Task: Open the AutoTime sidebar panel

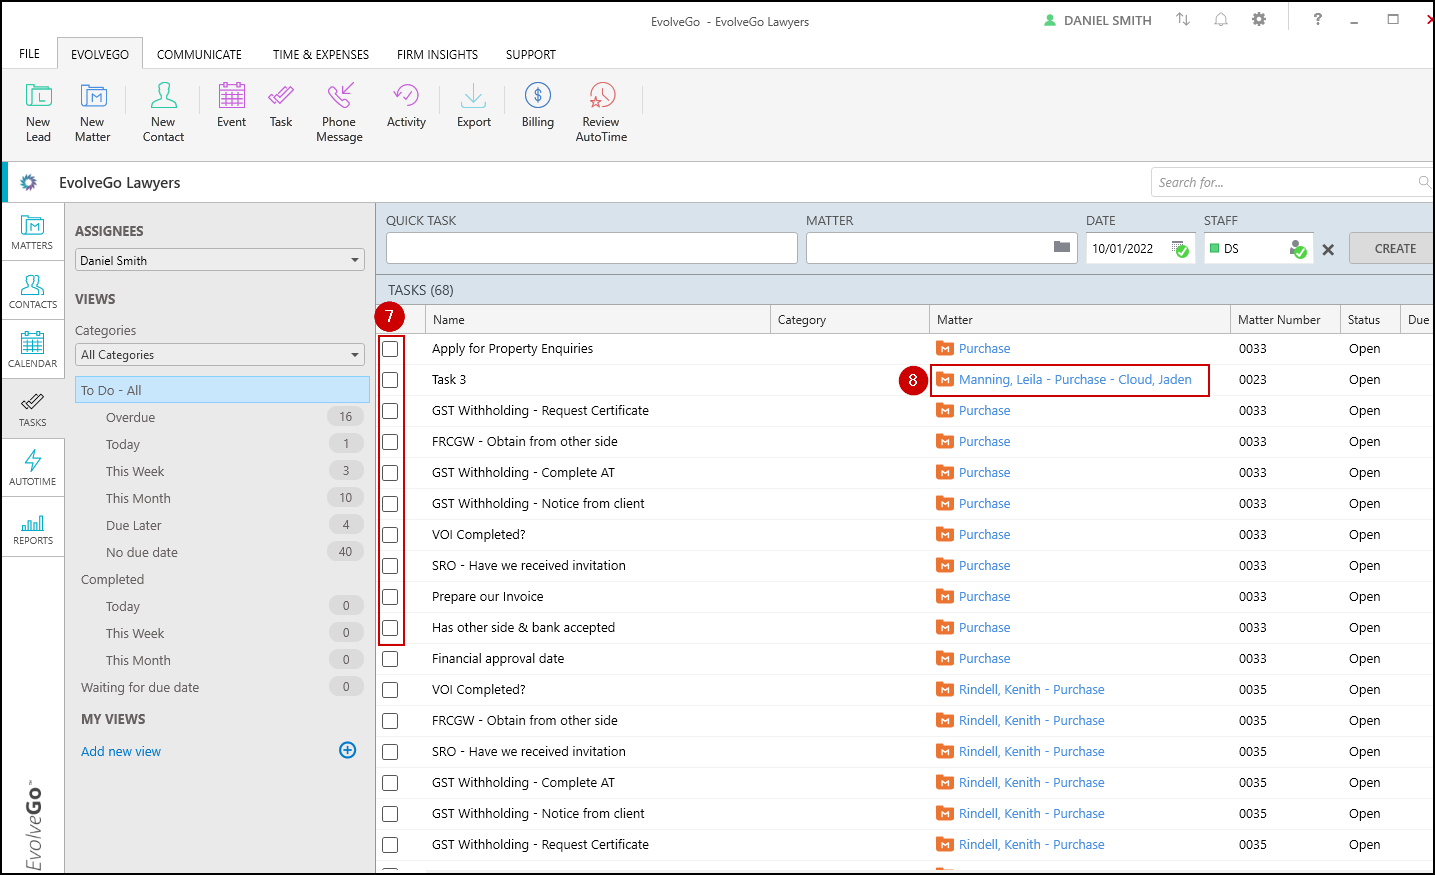Action: tap(33, 467)
